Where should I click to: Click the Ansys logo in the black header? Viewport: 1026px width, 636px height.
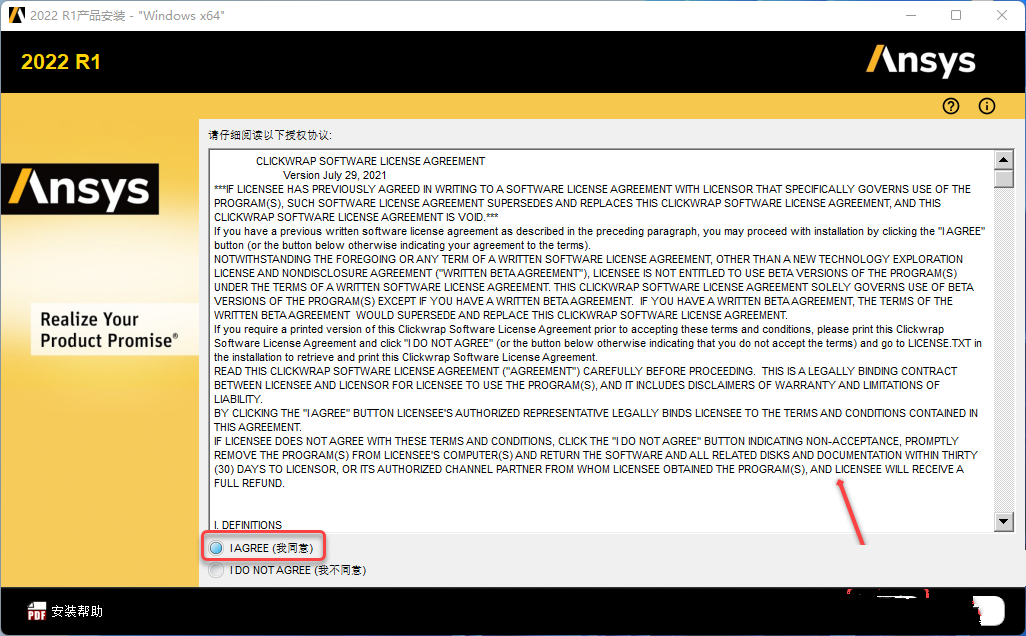coord(921,62)
